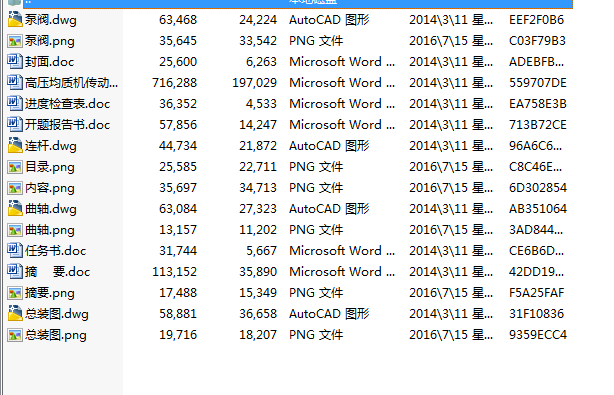Click the checksum F5A25FAF
This screenshot has width=614, height=395.
point(536,293)
